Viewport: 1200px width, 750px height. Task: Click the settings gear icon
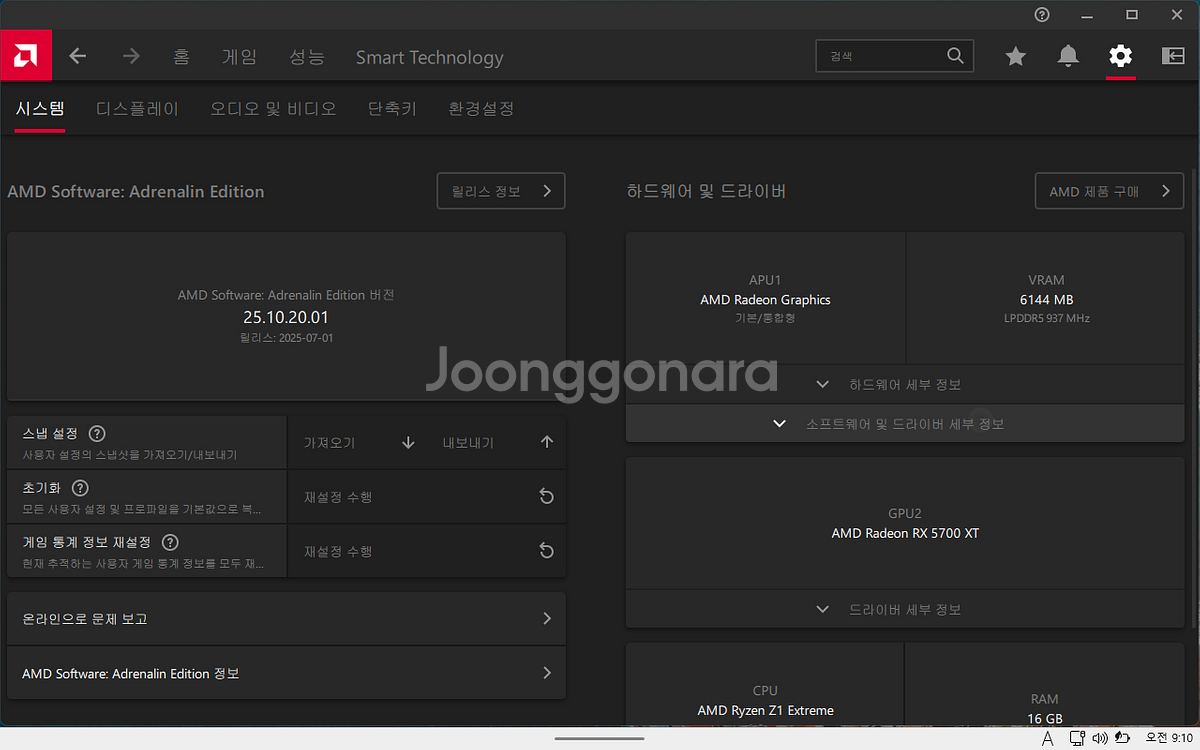tap(1120, 57)
